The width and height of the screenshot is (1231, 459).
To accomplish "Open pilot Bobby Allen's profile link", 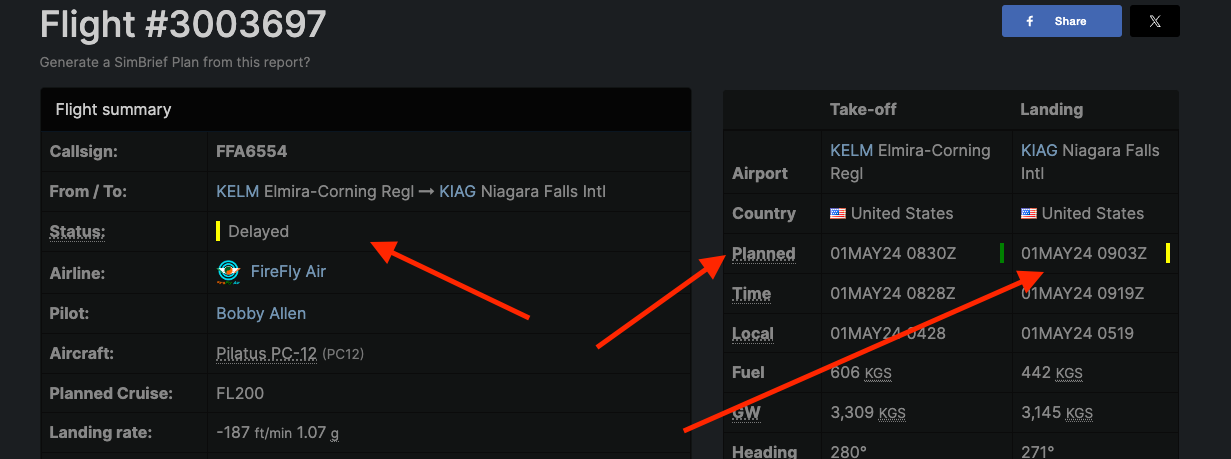I will coord(261,313).
